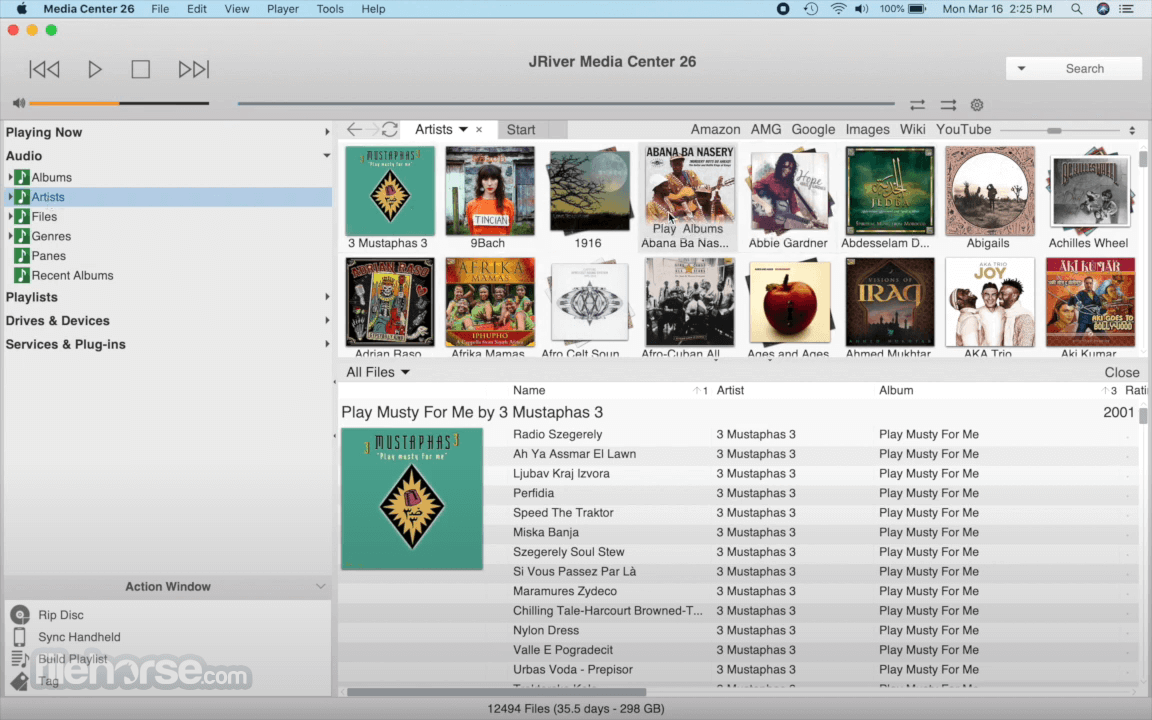Click the playback position seek bar
Image resolution: width=1152 pixels, height=720 pixels.
[x=566, y=104]
